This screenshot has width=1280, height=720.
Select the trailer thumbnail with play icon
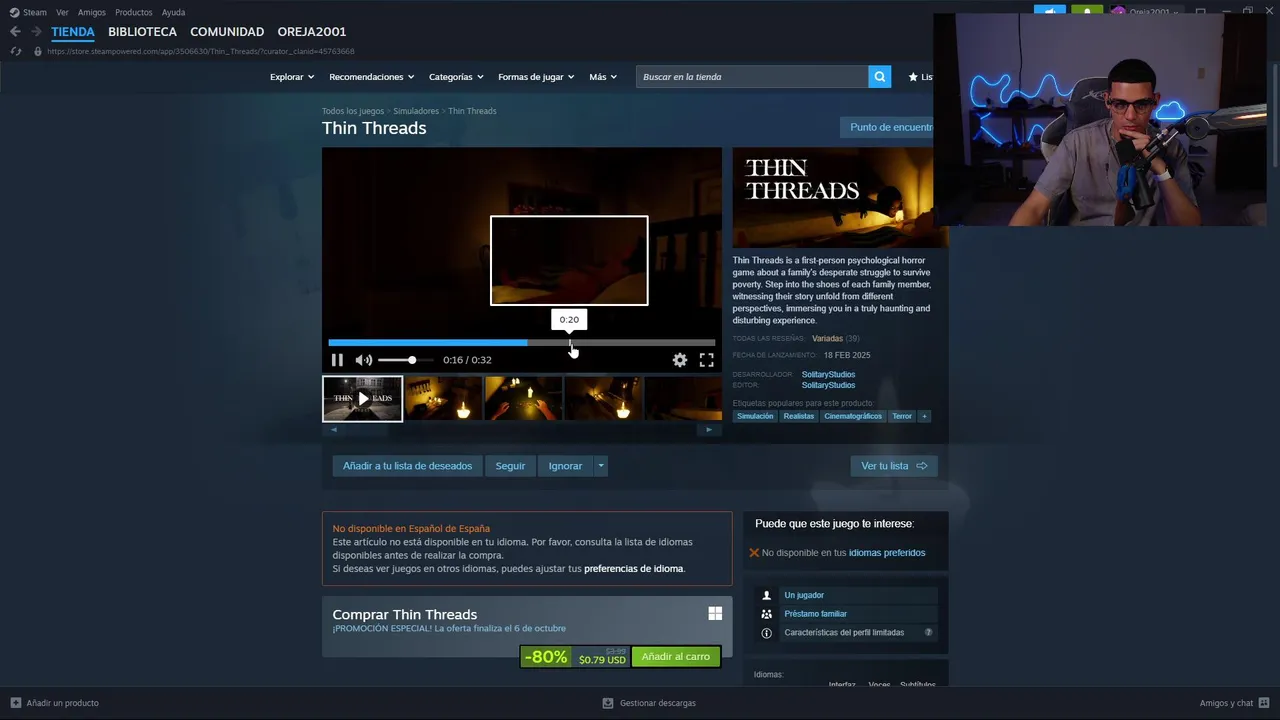362,398
